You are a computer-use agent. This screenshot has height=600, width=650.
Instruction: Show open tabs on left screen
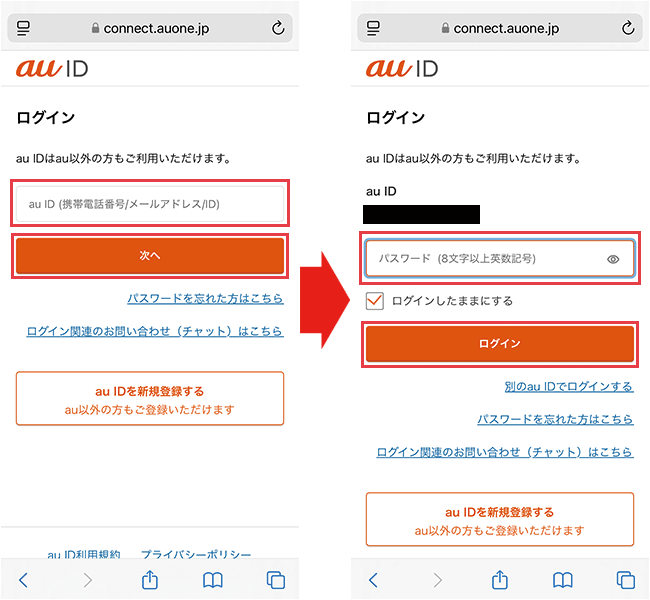tap(276, 580)
